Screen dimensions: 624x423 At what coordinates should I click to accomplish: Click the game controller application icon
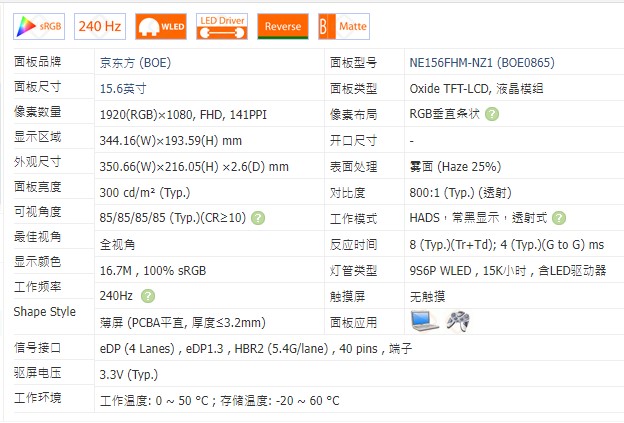[x=458, y=321]
